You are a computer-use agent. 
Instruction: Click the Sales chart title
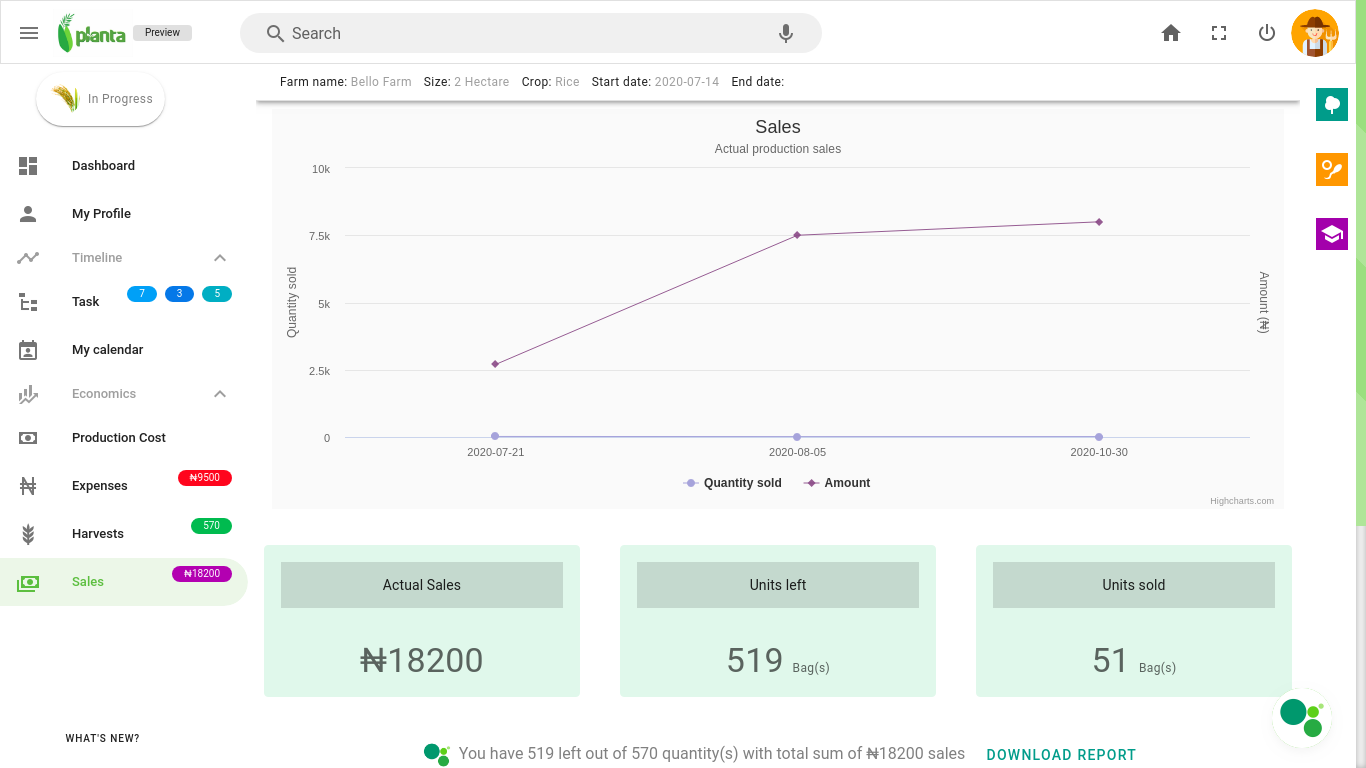pos(778,127)
